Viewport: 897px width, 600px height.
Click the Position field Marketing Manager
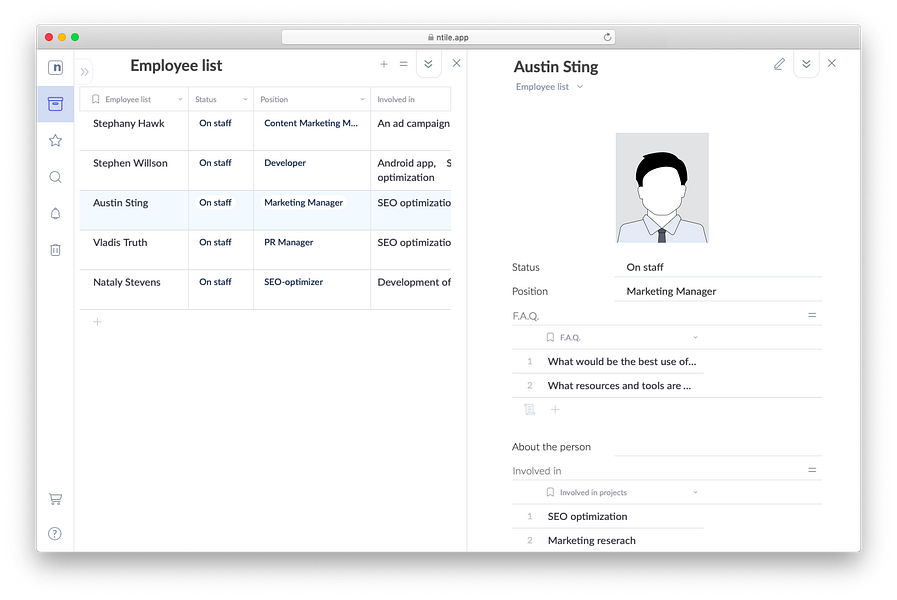(718, 291)
